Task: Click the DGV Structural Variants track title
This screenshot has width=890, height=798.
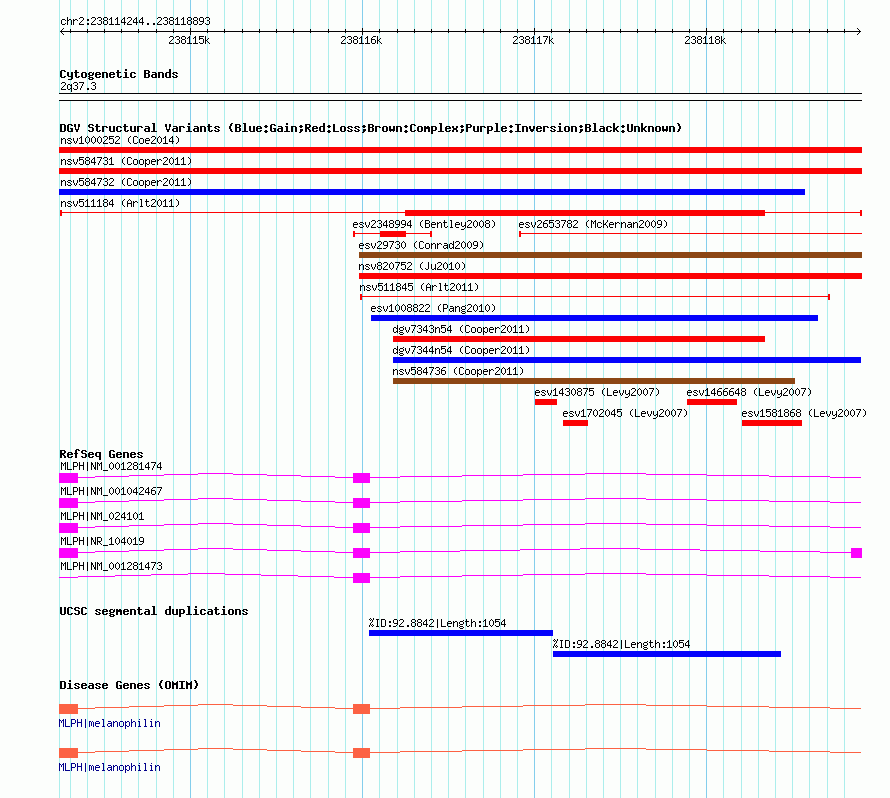Action: 371,128
